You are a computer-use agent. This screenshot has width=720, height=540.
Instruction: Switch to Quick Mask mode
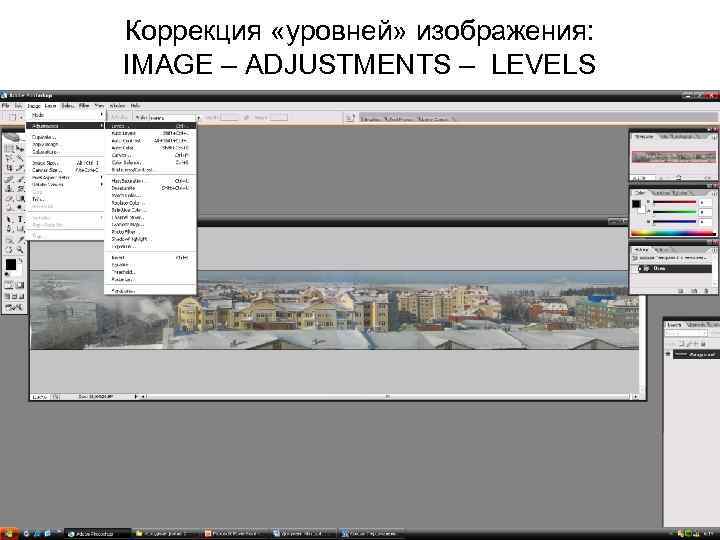[20, 286]
